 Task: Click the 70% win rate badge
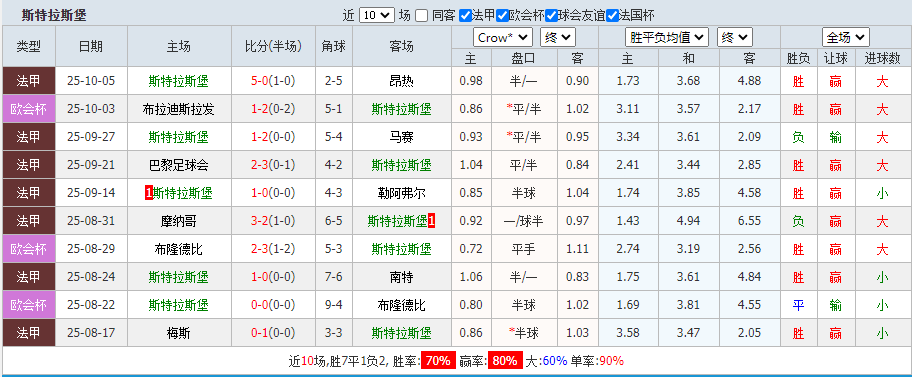tap(438, 361)
